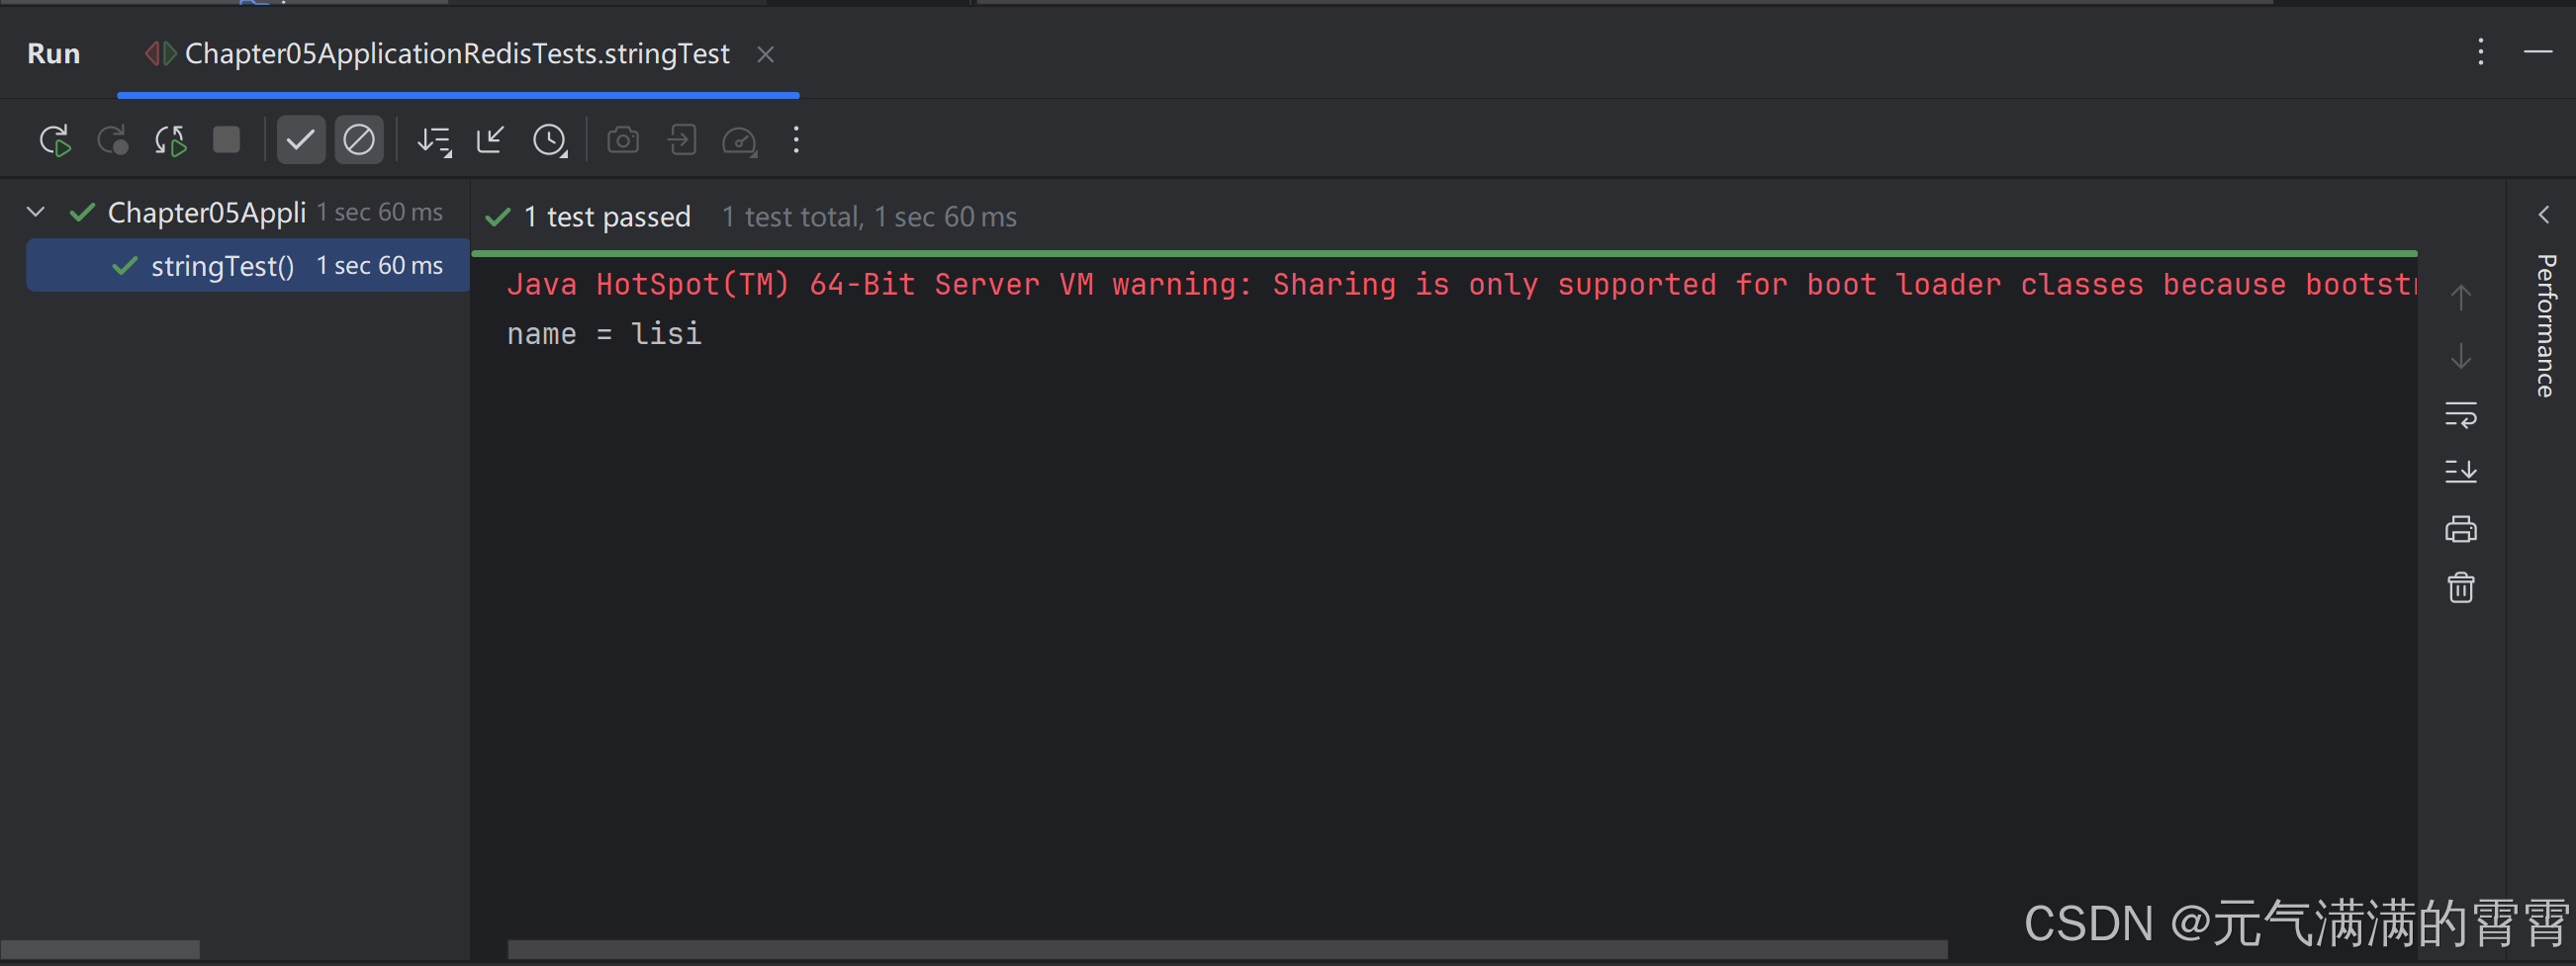Screen dimensions: 2576x966
Task: Click the camera snapshot icon in toolbar
Action: coord(623,140)
